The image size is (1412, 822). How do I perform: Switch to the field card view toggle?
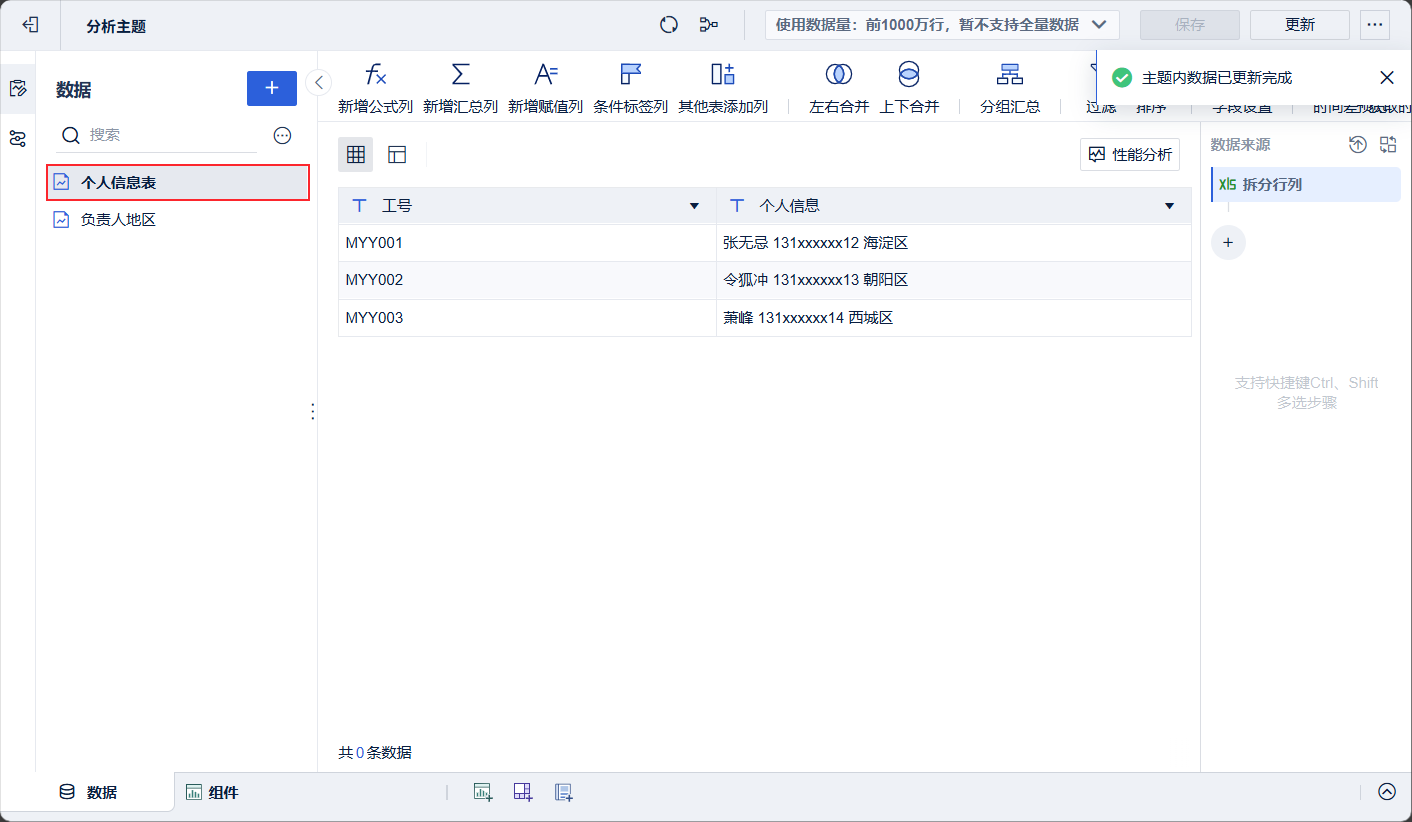coord(396,154)
